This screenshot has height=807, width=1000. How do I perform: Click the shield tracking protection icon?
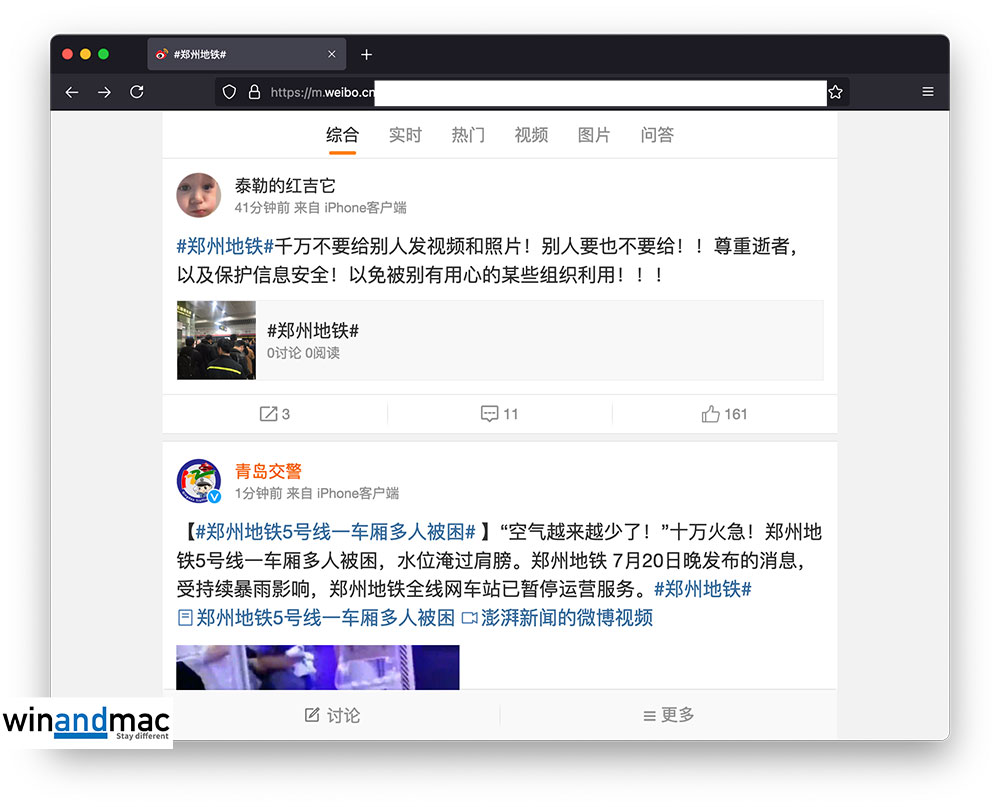229,92
